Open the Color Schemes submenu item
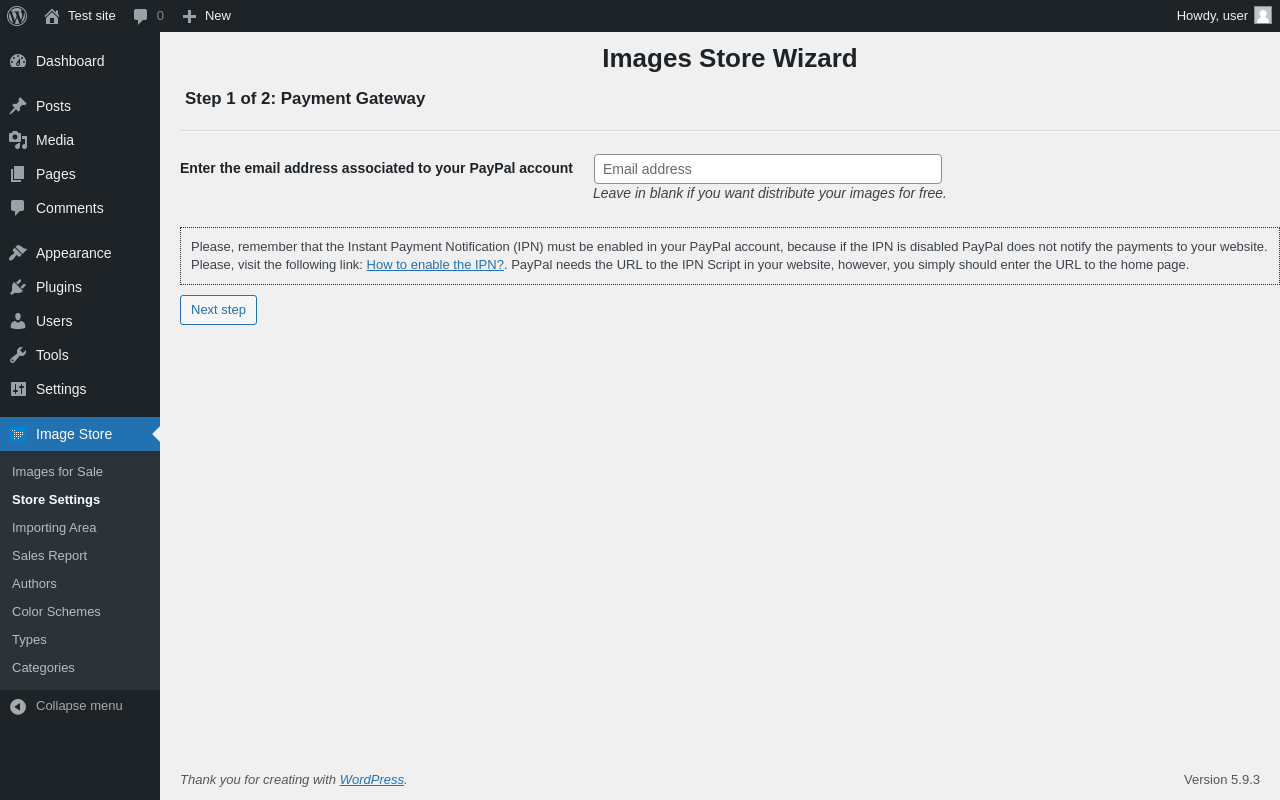Viewport: 1280px width, 800px height. pyautogui.click(x=56, y=612)
